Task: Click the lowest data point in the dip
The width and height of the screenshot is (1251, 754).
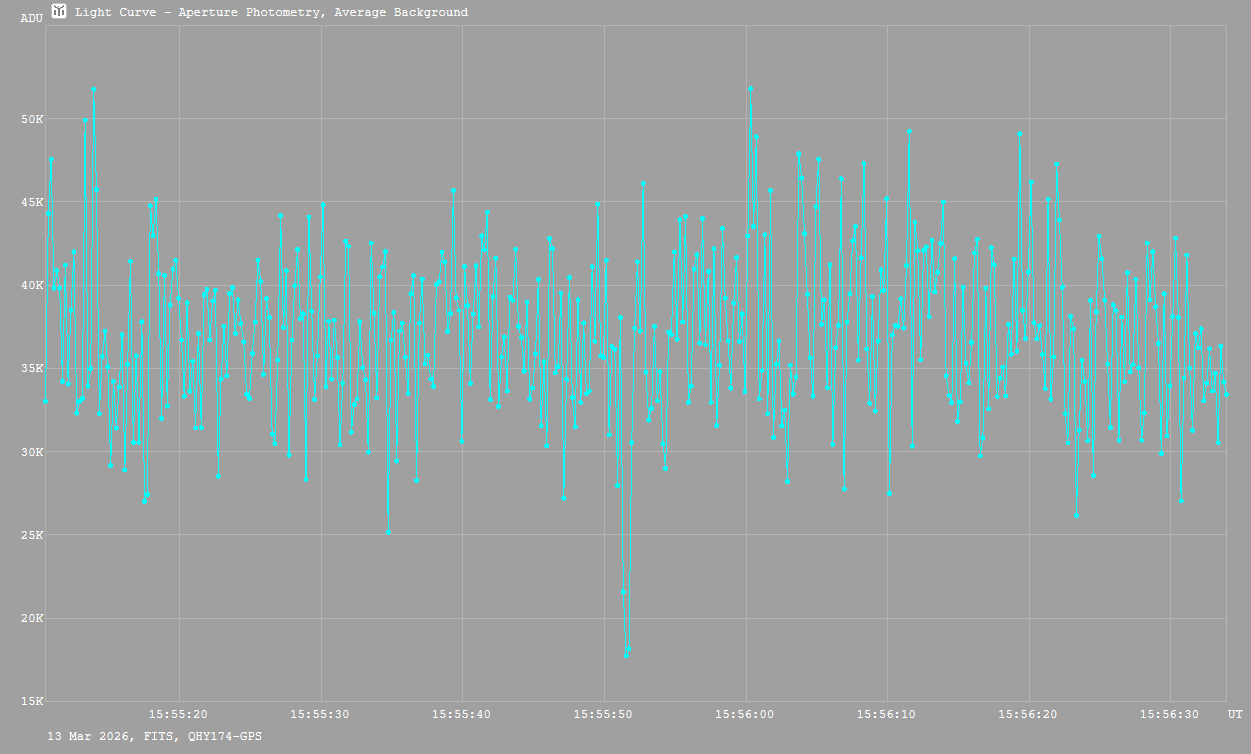Action: pyautogui.click(x=626, y=655)
